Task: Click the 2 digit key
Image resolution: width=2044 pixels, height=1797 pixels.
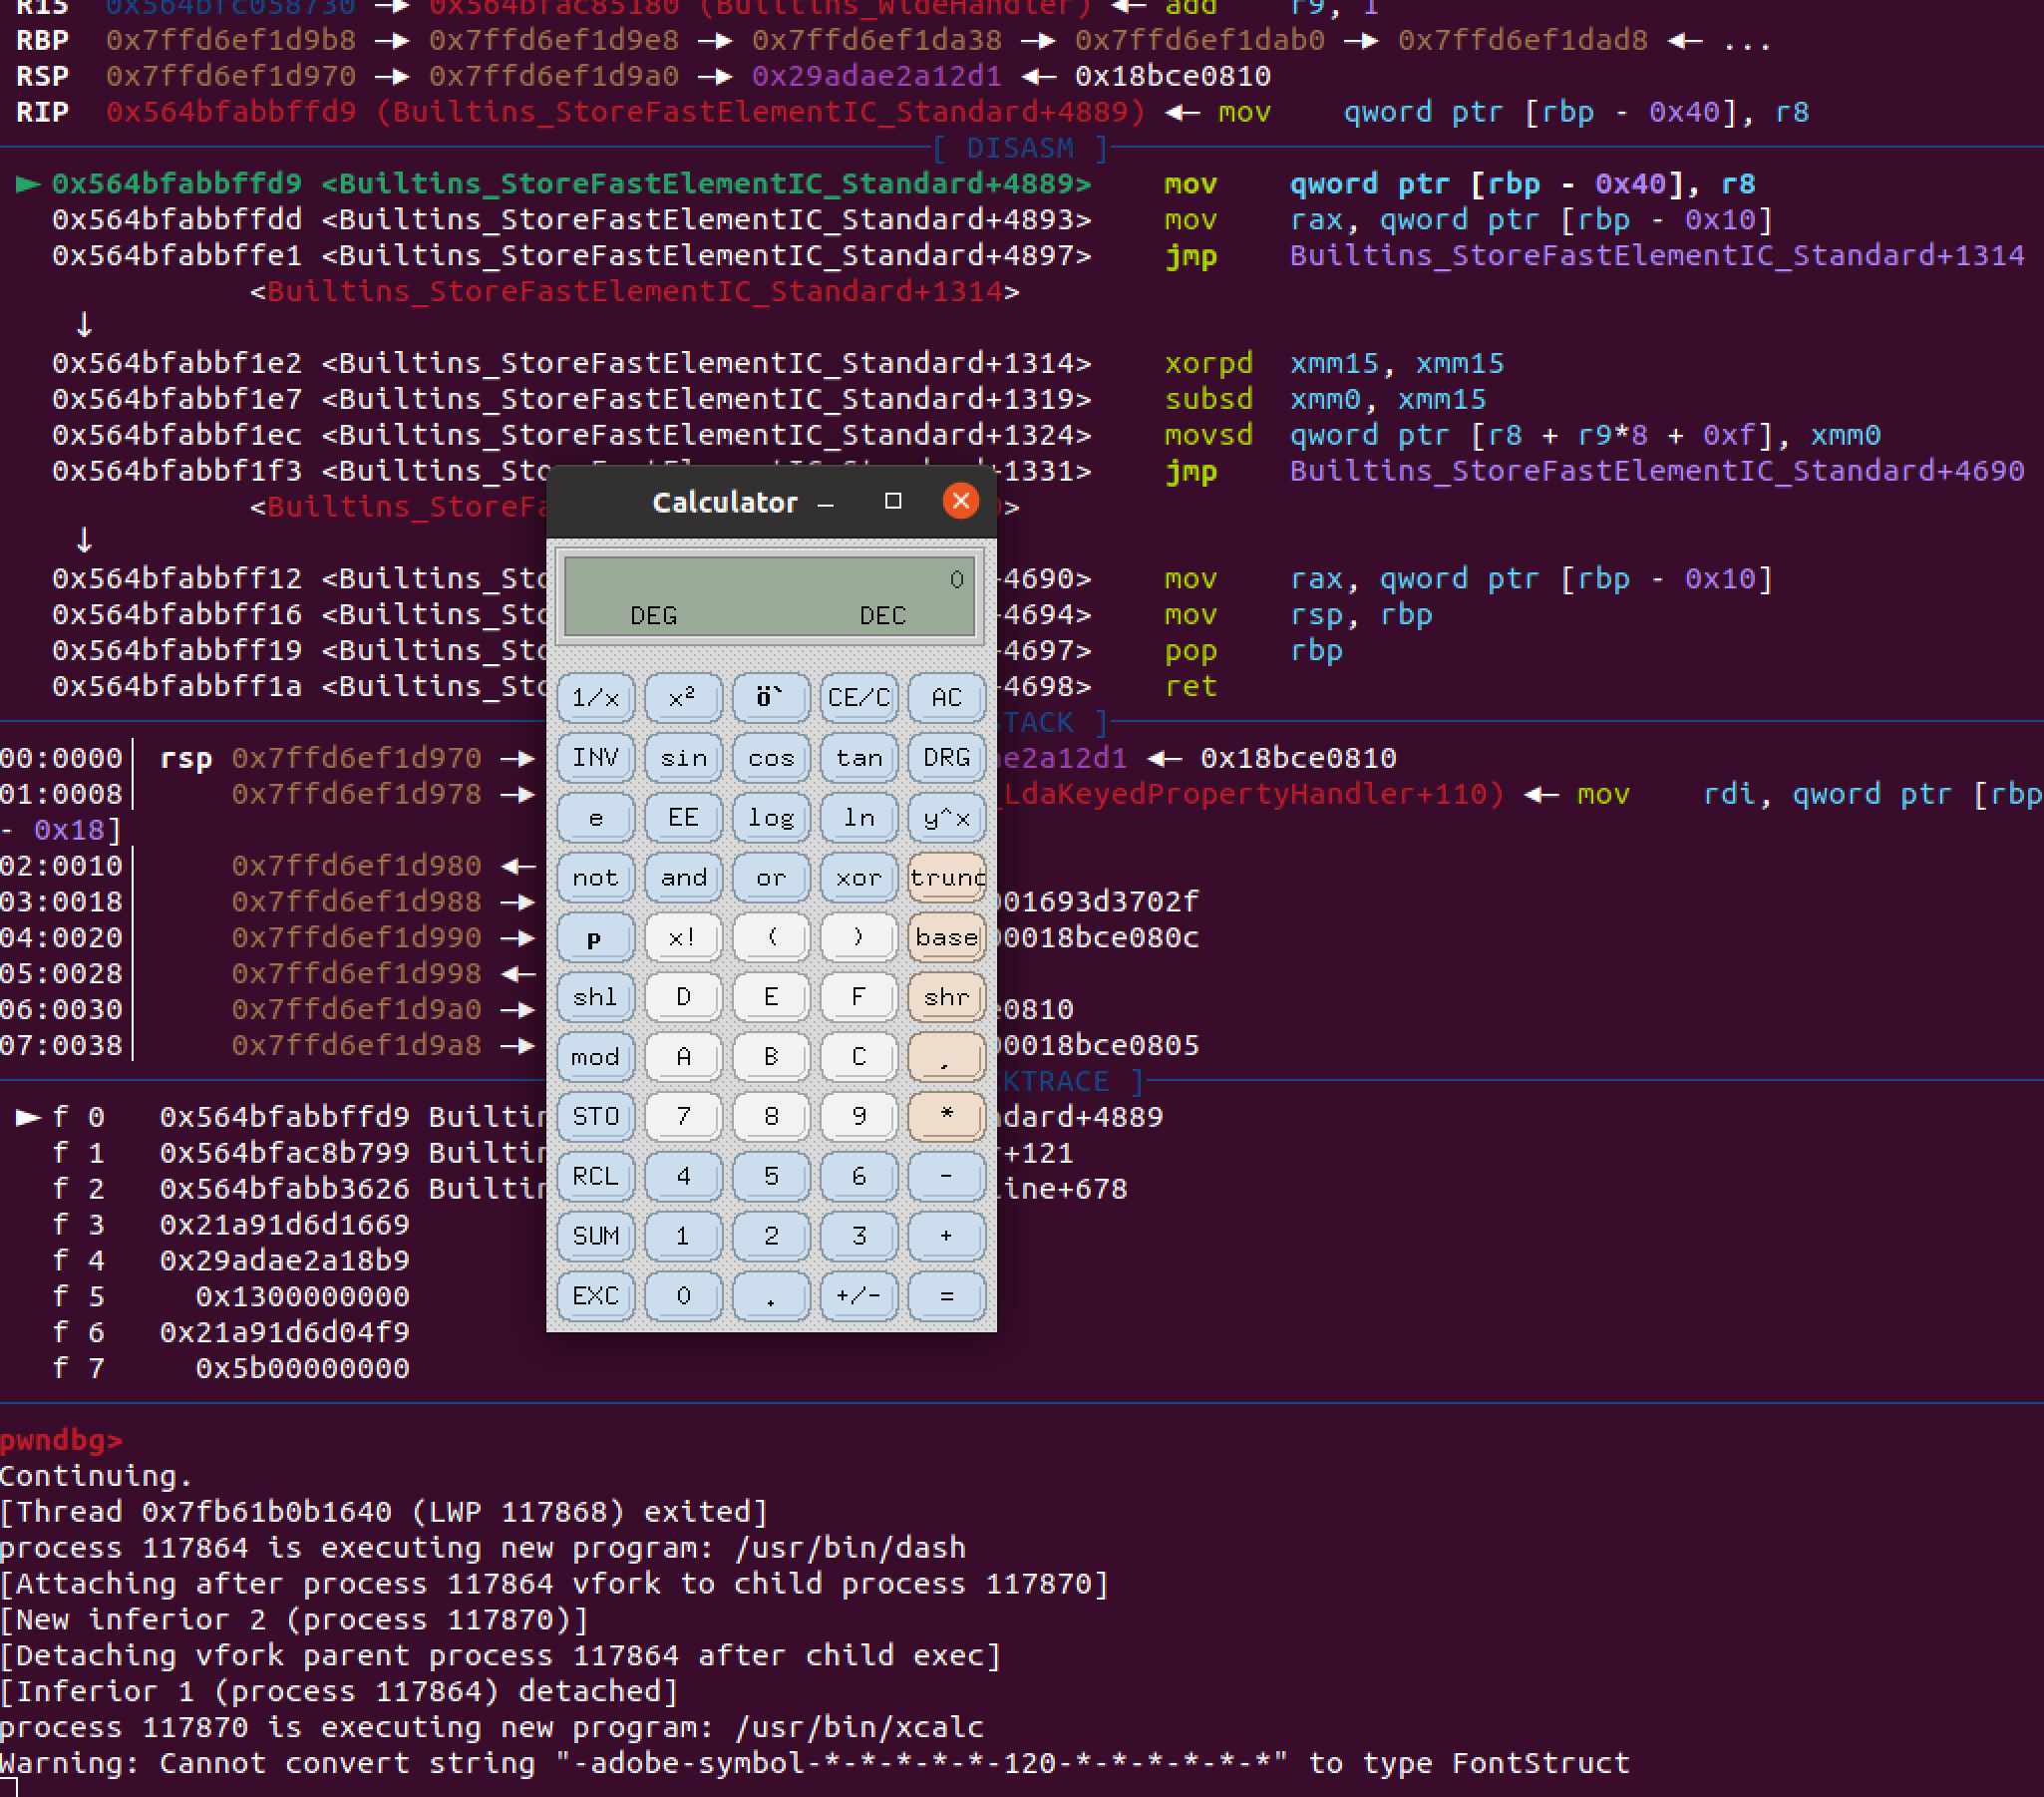Action: tap(770, 1236)
